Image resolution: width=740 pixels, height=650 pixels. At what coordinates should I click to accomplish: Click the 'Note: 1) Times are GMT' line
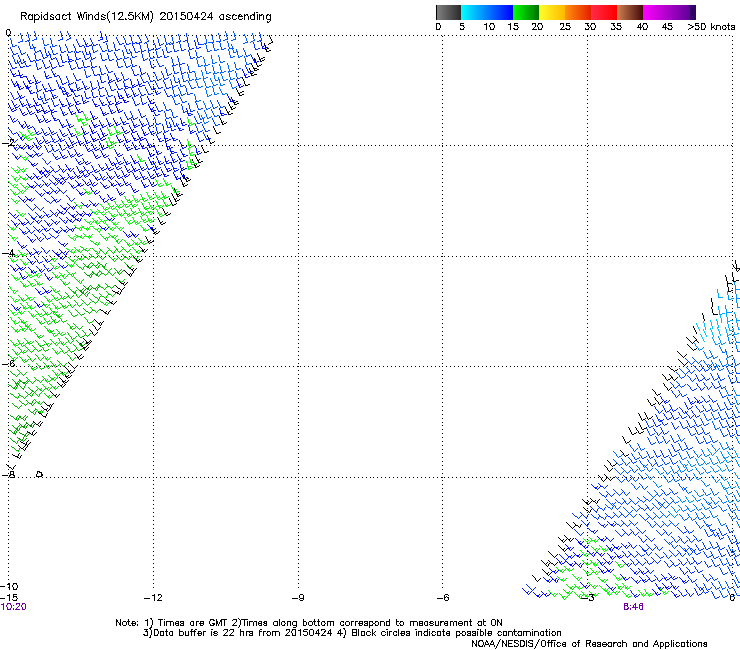(x=309, y=623)
